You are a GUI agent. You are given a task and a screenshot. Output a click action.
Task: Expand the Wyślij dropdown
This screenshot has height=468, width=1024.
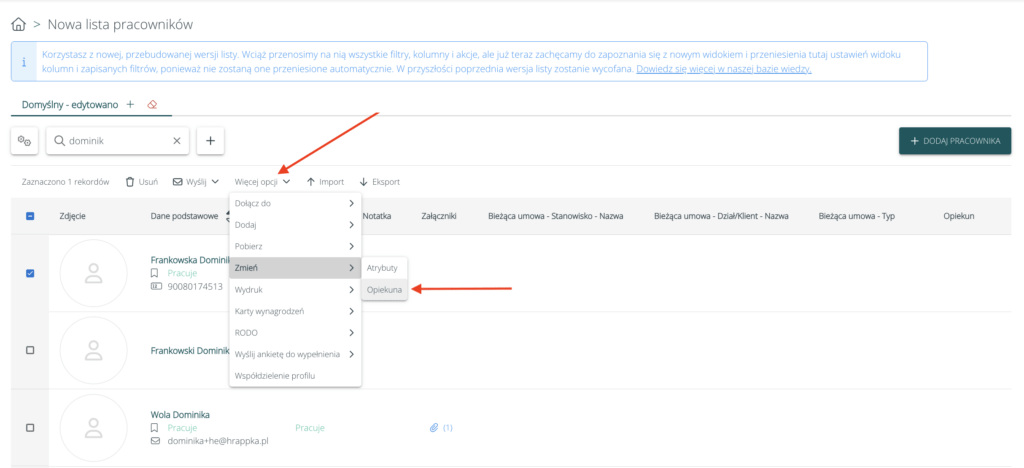click(196, 182)
